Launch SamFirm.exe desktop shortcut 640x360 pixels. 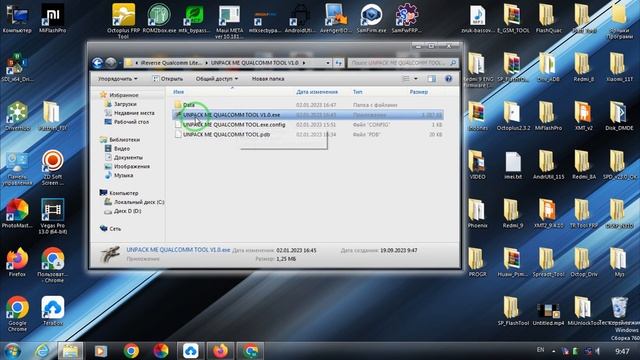tap(371, 18)
